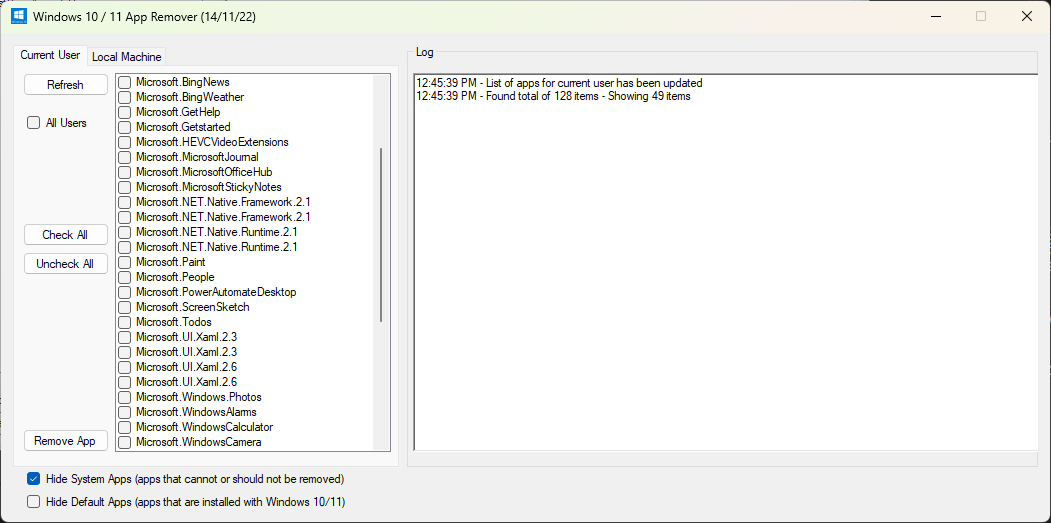Check the Microsoft.People entry checkbox
The height and width of the screenshot is (523, 1051).
coord(125,277)
